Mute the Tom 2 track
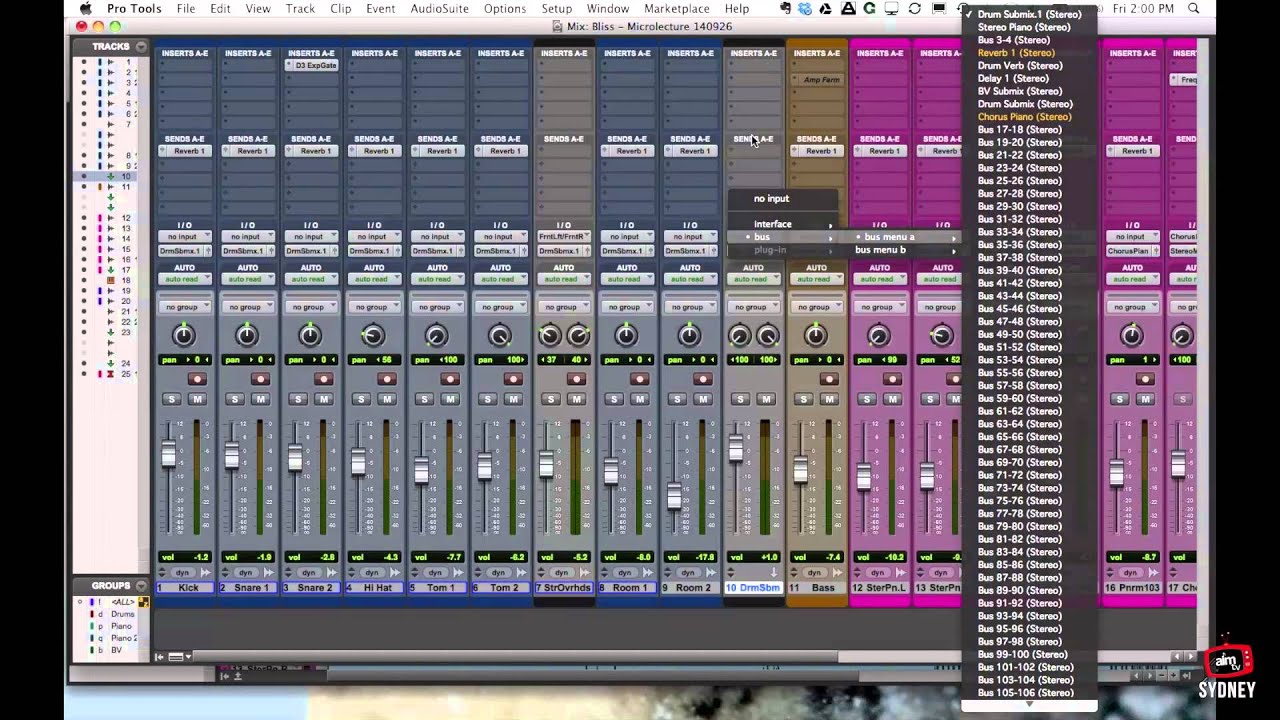1280x720 pixels. [x=513, y=399]
